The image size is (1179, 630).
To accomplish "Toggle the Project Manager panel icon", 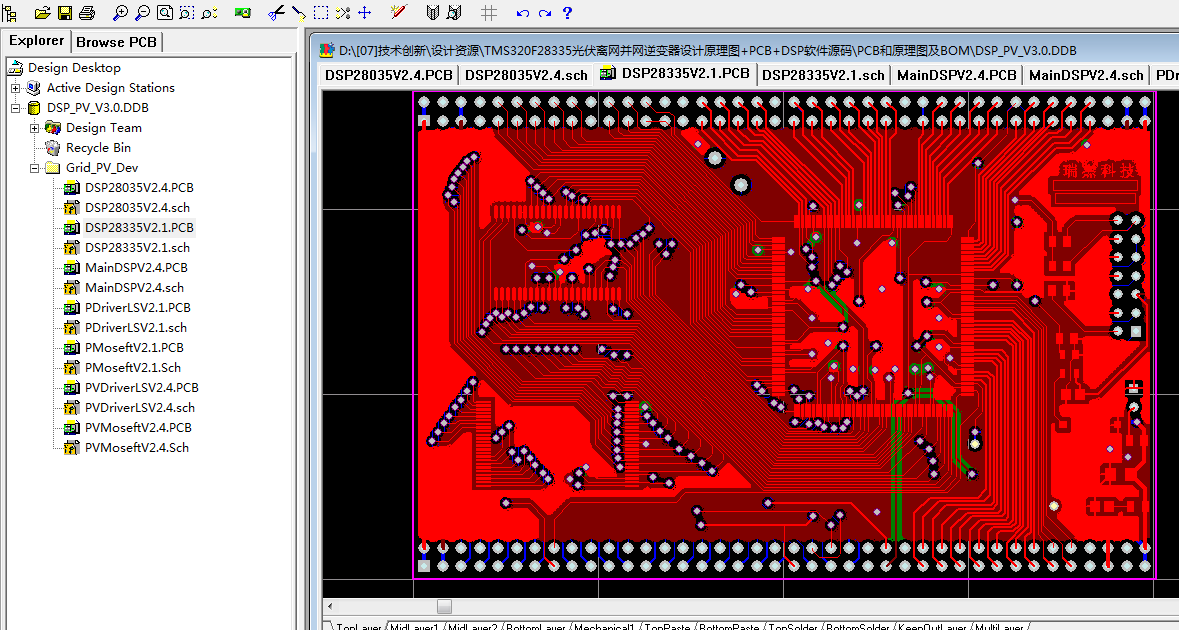I will coord(10,13).
